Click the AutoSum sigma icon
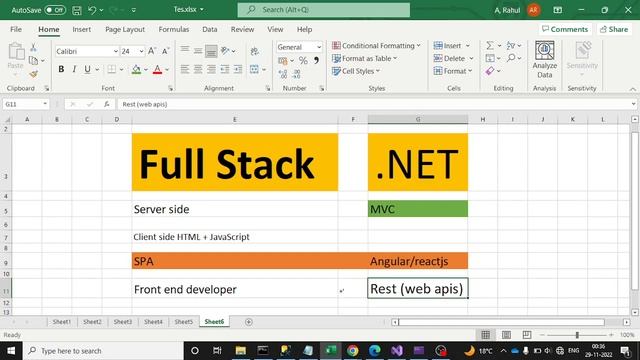640x360 pixels. pyautogui.click(x=490, y=45)
